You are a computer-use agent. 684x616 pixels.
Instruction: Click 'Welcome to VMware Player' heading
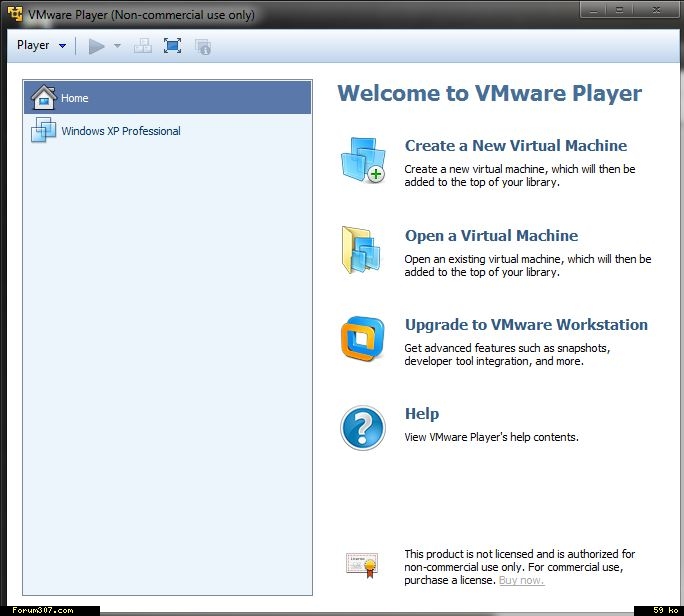pos(489,93)
